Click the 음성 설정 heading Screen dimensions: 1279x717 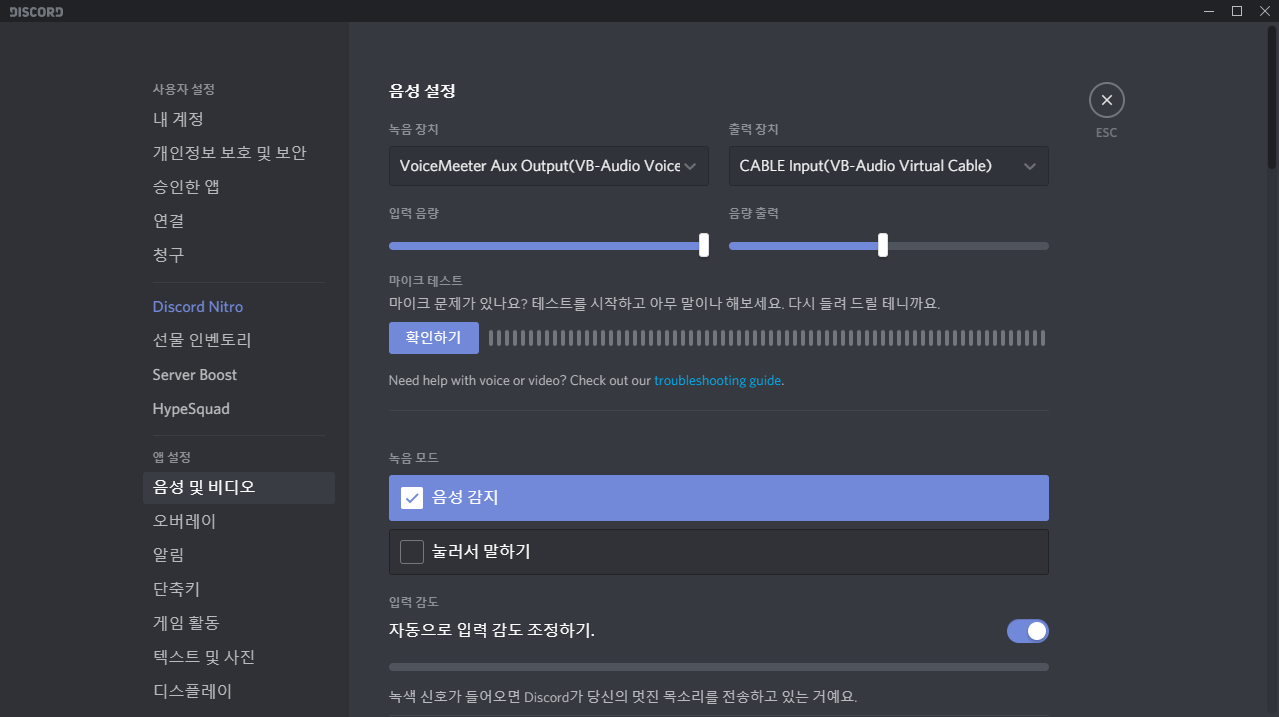(422, 91)
